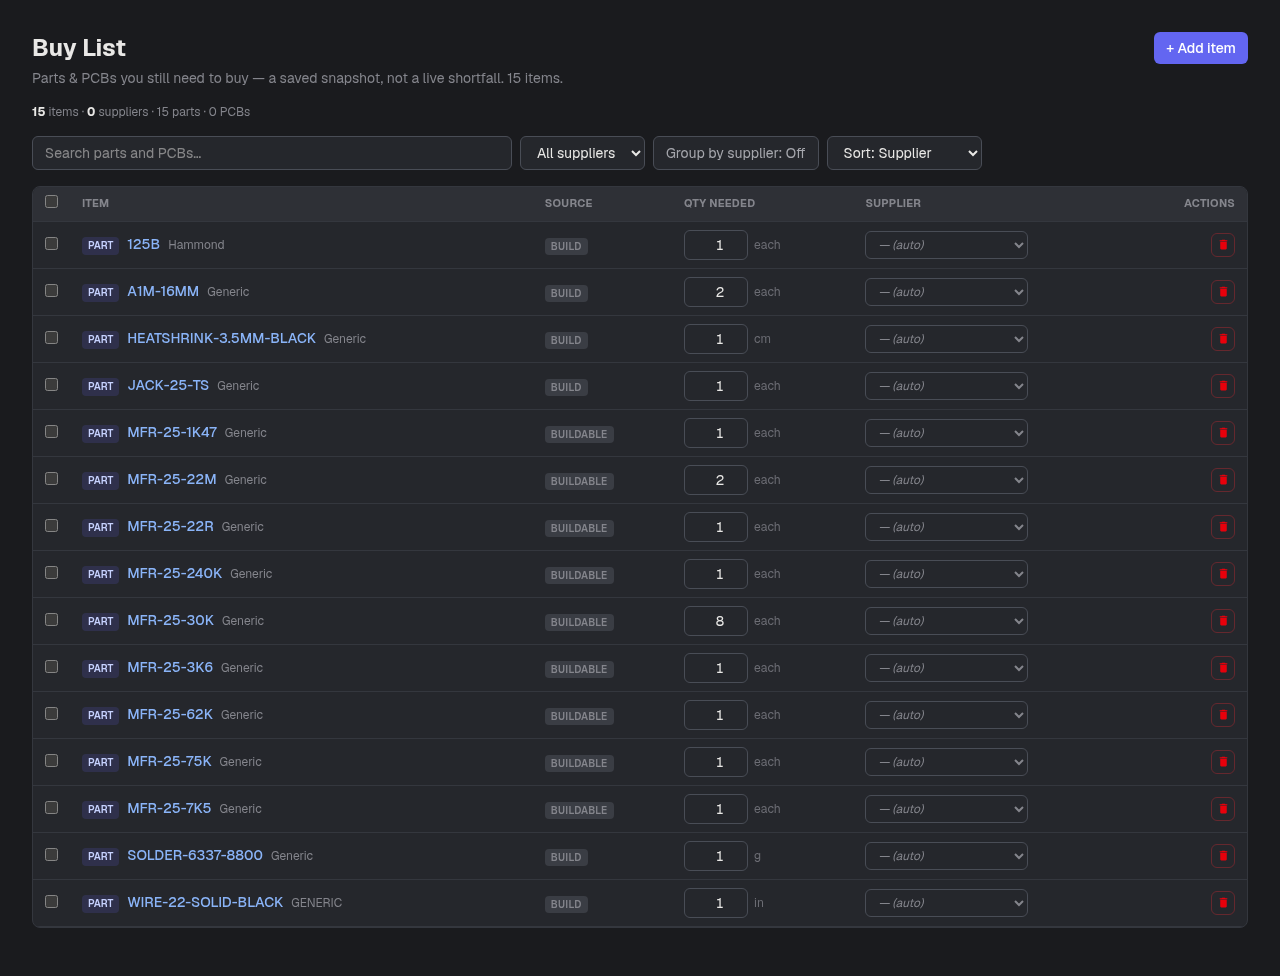Check the box for 125B
1280x976 pixels.
(52, 244)
